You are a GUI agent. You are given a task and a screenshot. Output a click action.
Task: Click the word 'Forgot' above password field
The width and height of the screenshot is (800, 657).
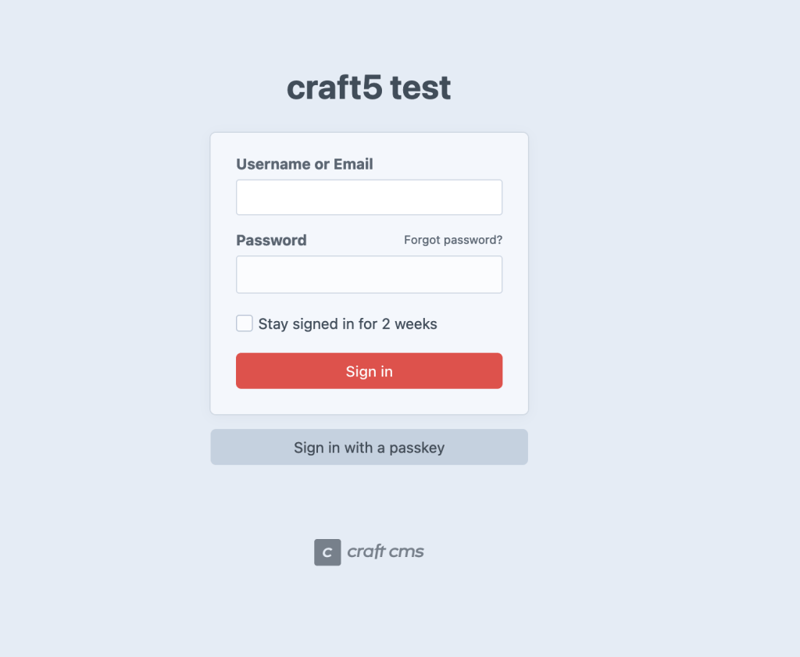[x=422, y=240]
